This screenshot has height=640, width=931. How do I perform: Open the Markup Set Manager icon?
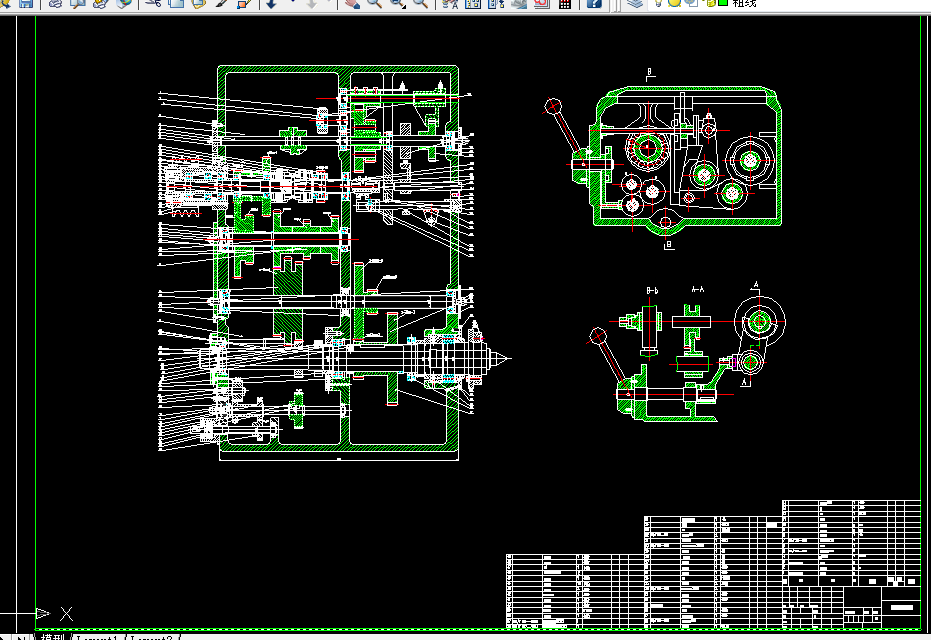coord(542,4)
